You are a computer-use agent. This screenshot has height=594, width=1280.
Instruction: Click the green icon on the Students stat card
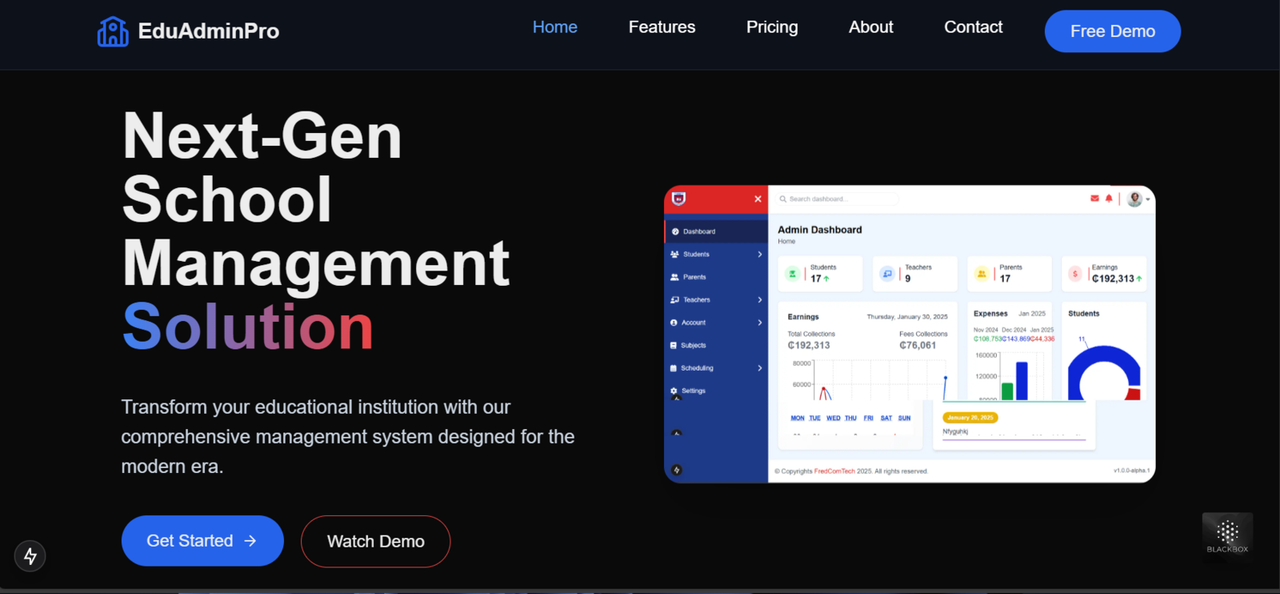pos(792,274)
